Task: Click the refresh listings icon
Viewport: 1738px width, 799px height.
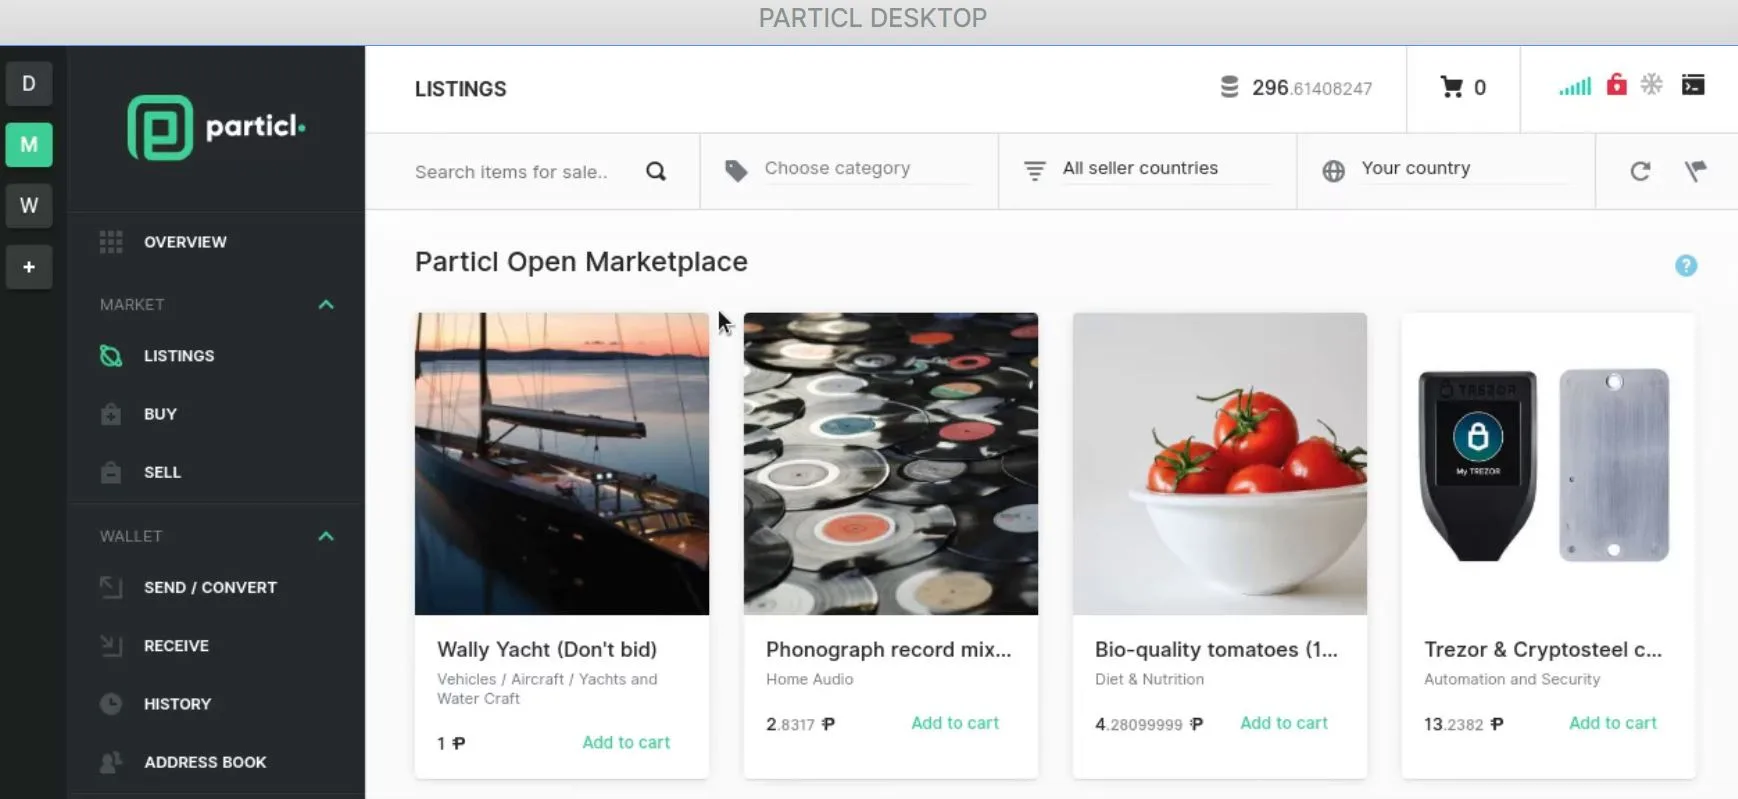Action: click(x=1640, y=171)
